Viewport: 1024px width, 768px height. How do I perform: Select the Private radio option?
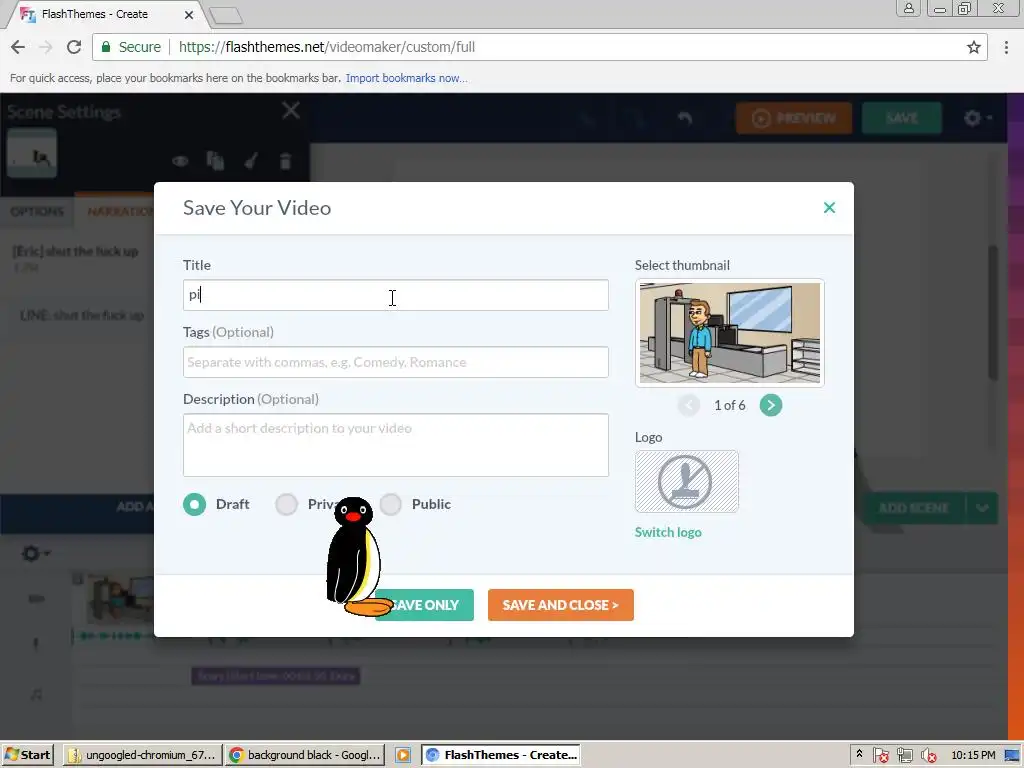(x=286, y=504)
